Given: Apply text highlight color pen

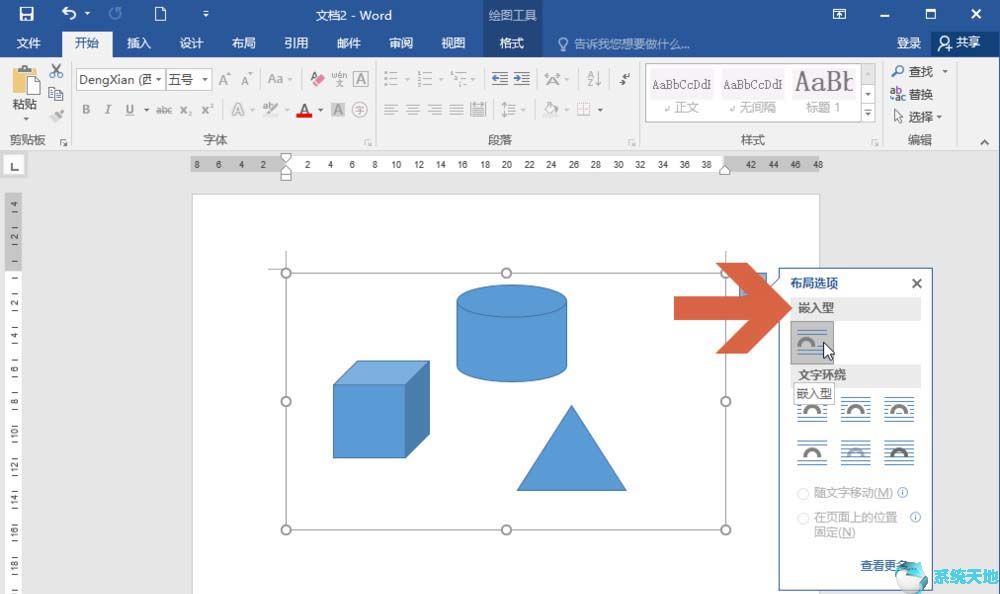Looking at the screenshot, I should tap(270, 110).
